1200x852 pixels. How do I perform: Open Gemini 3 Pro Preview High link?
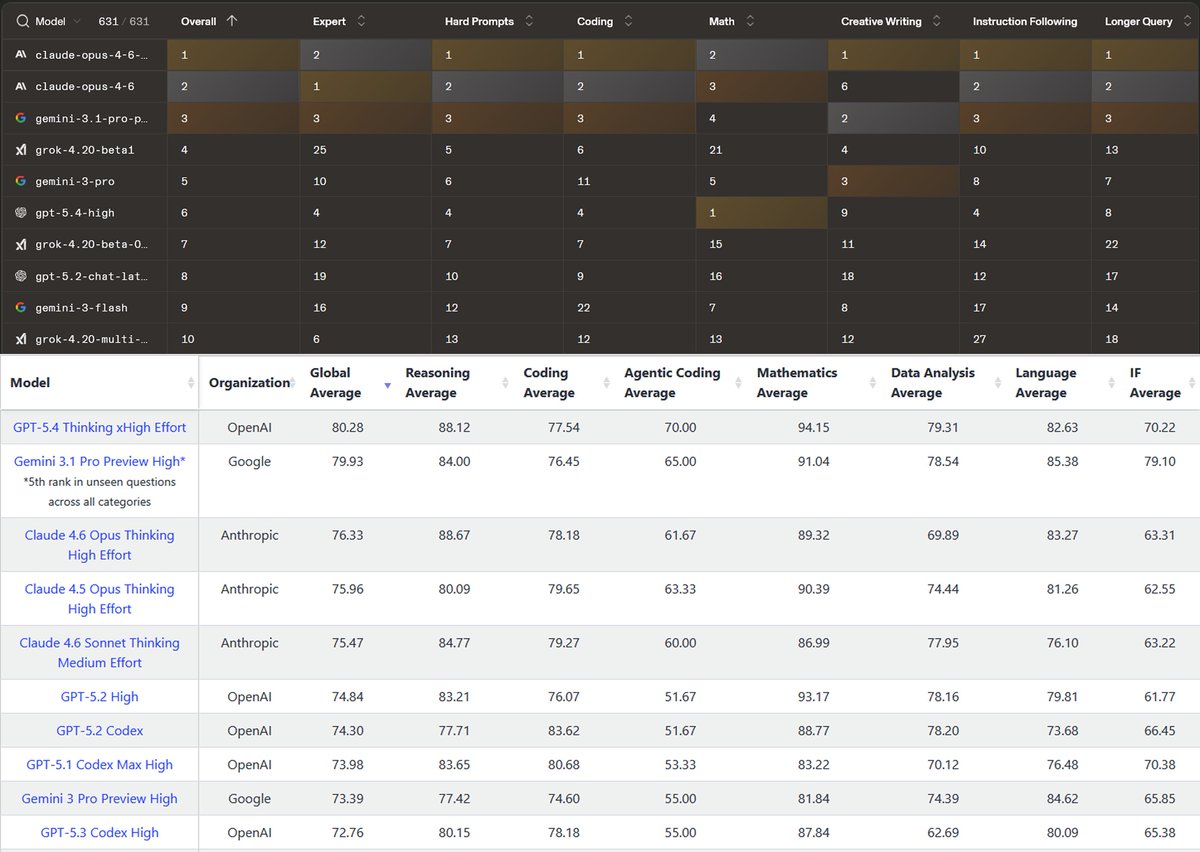click(x=100, y=799)
